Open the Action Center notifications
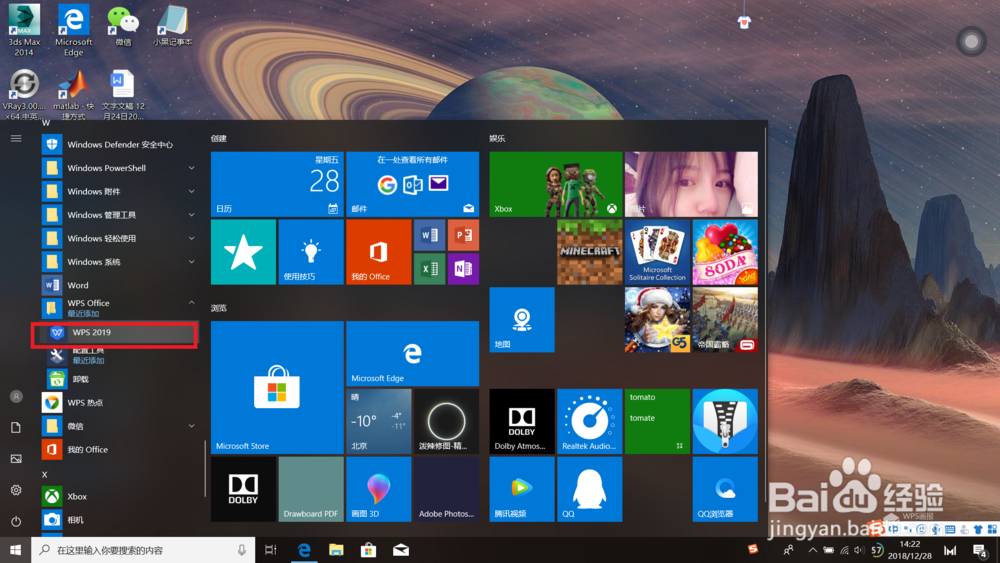Screen dimensions: 1000x563 980,550
